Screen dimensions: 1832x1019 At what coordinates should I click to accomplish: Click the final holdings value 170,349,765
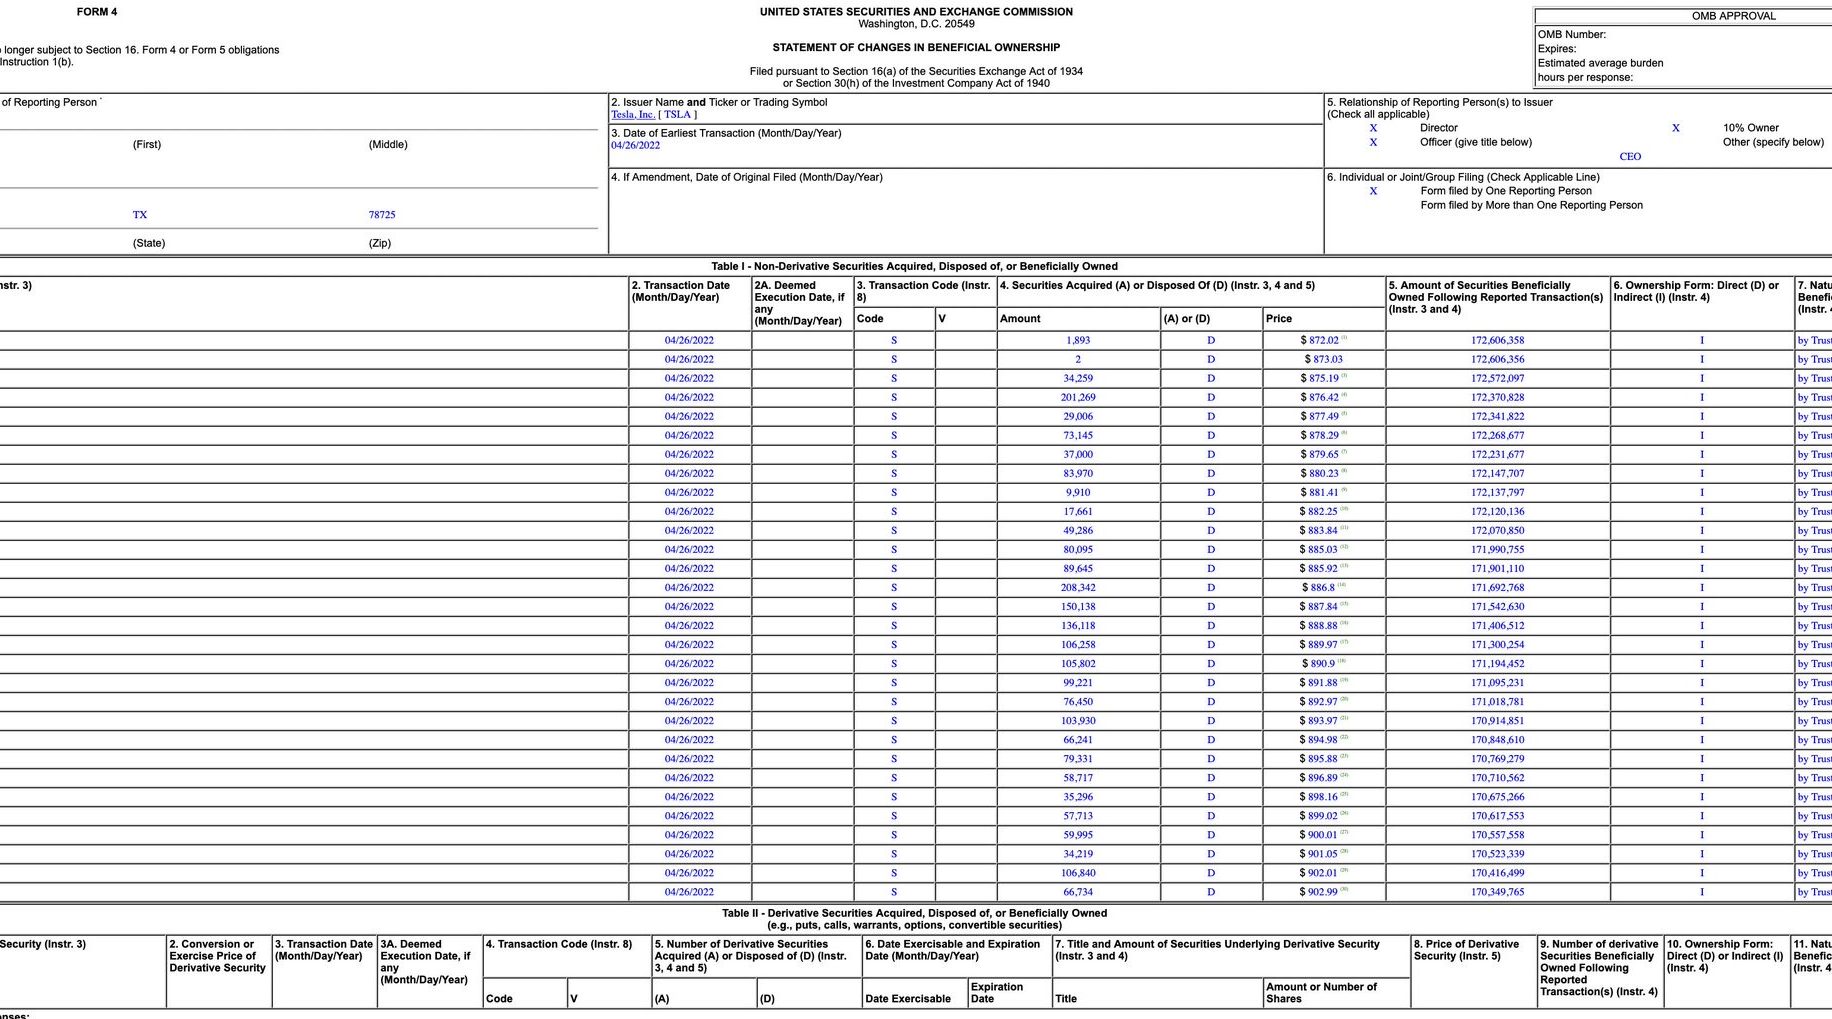(x=1498, y=892)
